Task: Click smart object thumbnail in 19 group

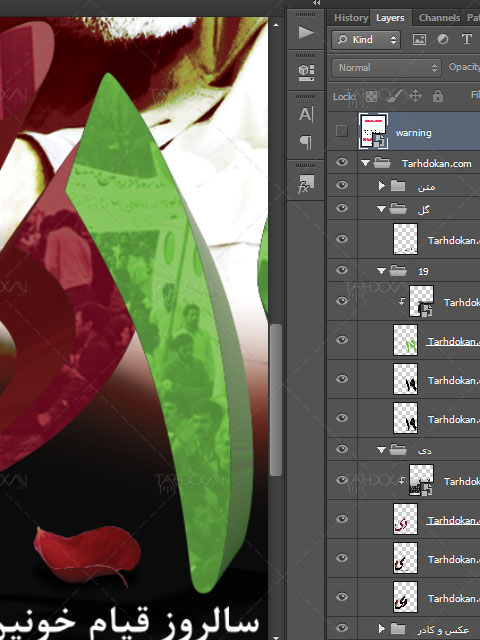Action: coord(421,301)
